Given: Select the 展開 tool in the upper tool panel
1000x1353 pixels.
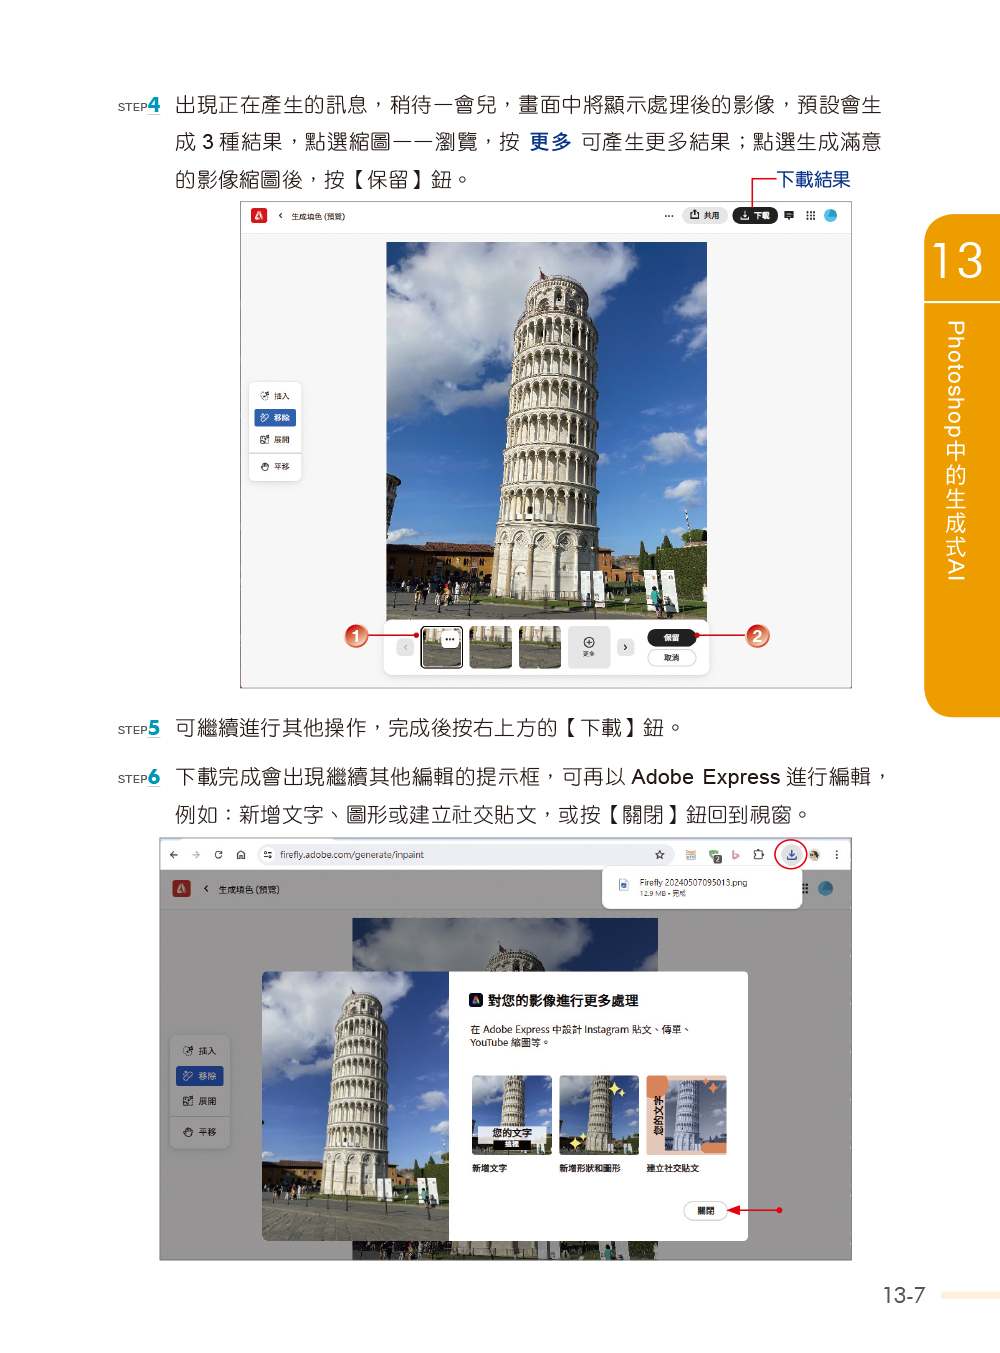Looking at the screenshot, I should pyautogui.click(x=275, y=440).
